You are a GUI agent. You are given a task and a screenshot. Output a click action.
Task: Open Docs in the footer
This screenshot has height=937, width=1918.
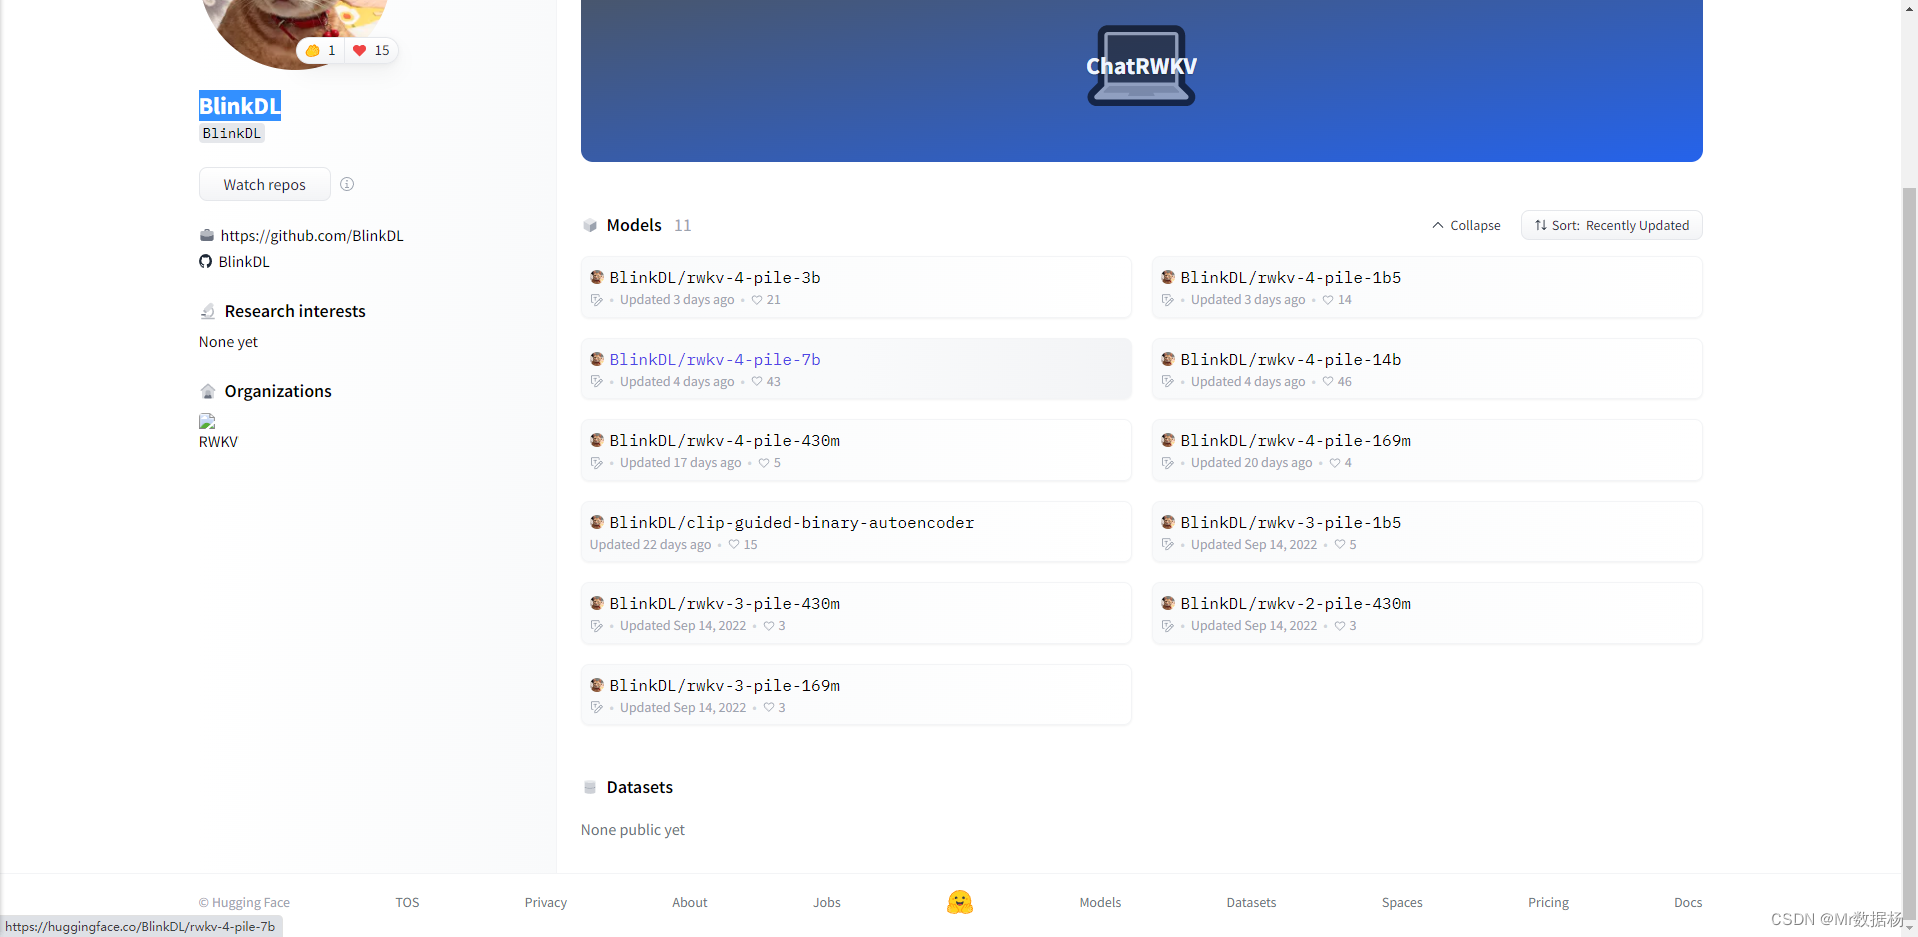(1688, 903)
